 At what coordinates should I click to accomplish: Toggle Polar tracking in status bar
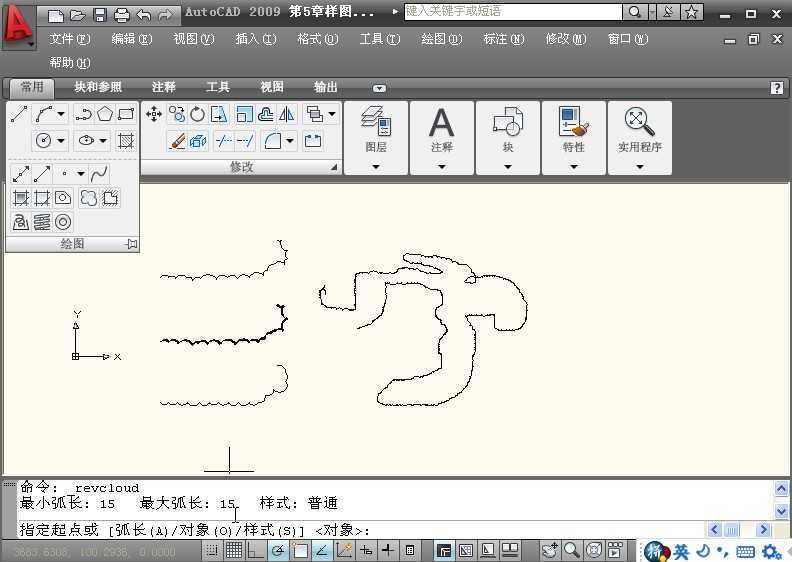tap(277, 550)
